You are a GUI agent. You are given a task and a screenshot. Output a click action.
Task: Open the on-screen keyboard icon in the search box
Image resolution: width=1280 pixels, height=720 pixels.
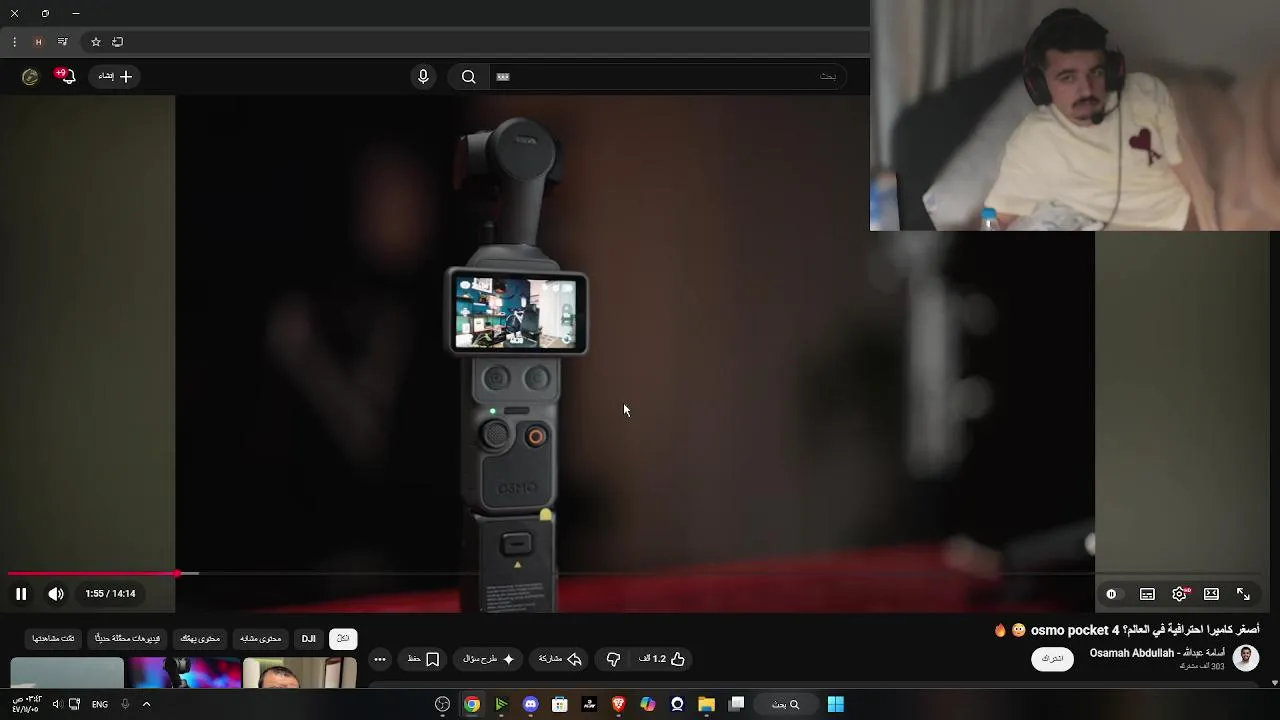coord(503,77)
